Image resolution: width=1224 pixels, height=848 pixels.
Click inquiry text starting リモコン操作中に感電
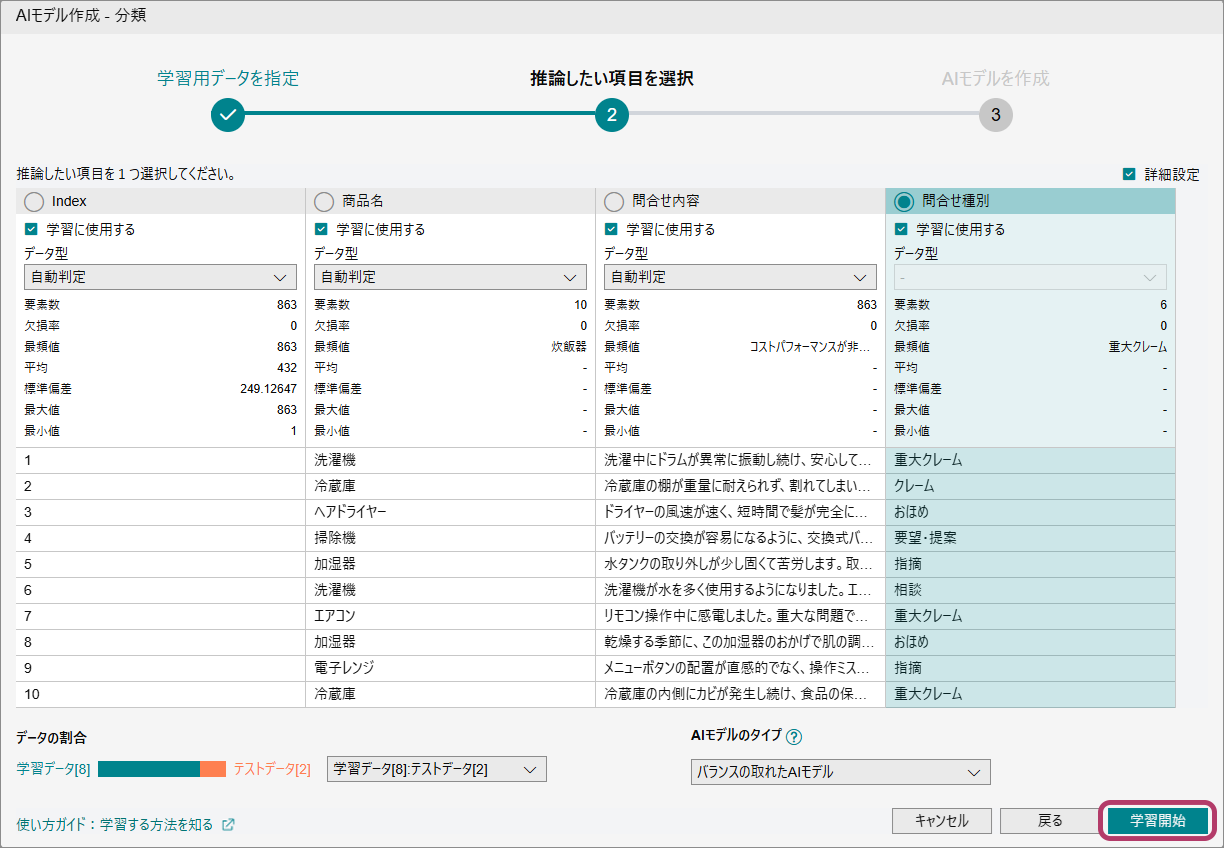[x=740, y=616]
